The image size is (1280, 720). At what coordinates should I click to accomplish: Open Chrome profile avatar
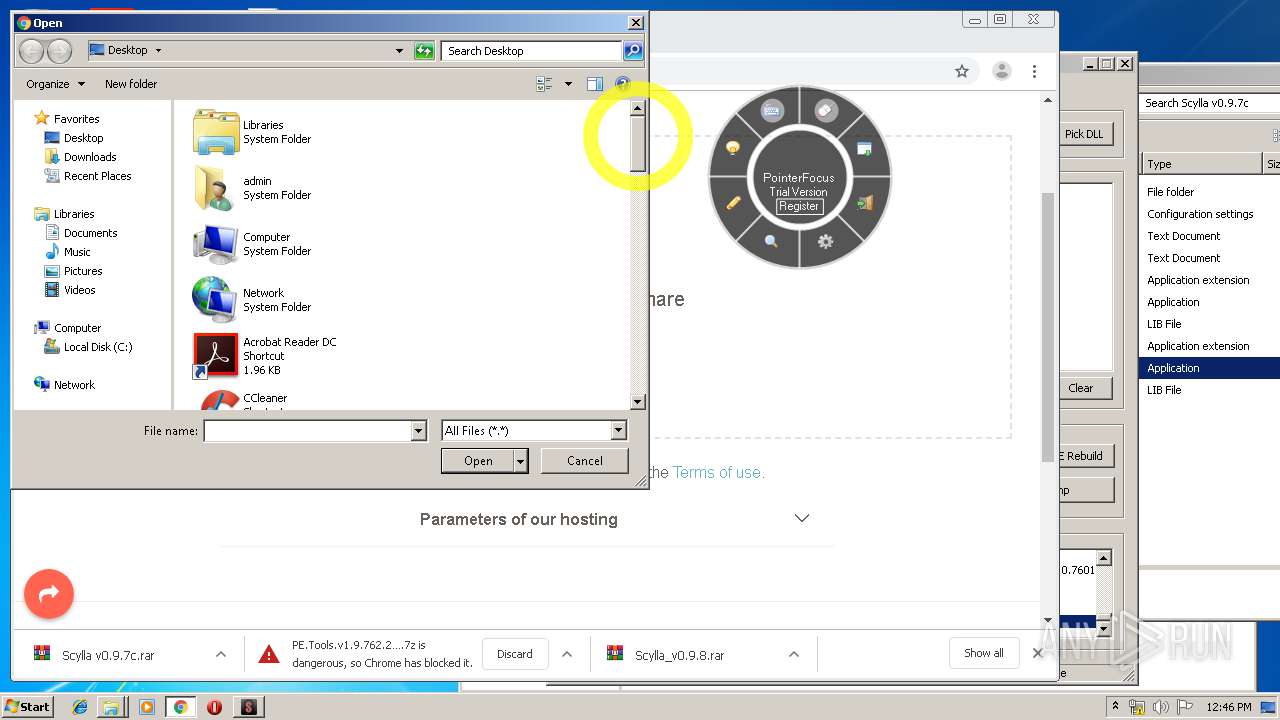tap(1001, 71)
